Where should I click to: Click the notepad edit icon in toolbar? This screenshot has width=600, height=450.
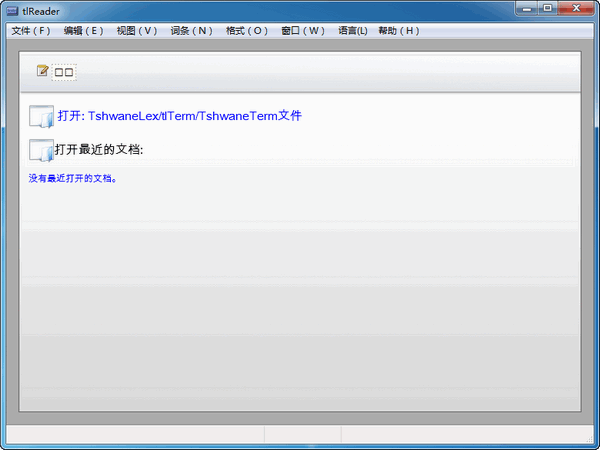click(42, 71)
